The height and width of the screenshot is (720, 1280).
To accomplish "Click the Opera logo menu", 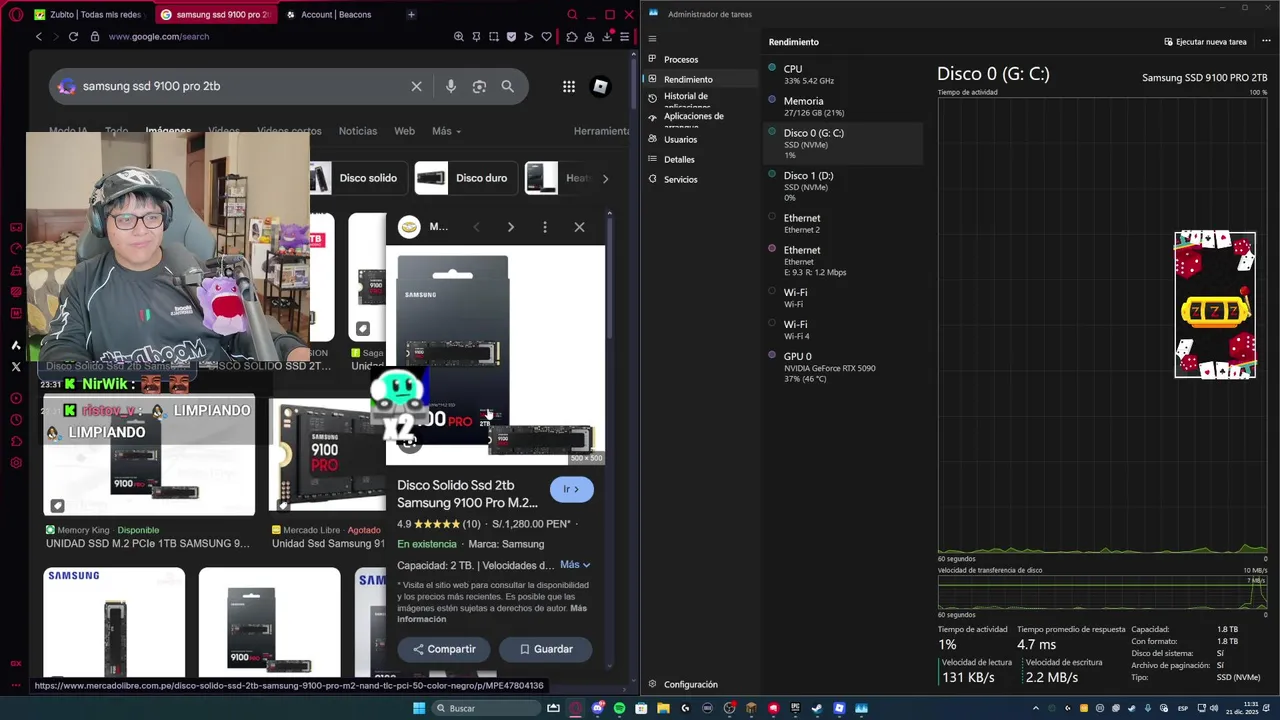I will [x=16, y=15].
